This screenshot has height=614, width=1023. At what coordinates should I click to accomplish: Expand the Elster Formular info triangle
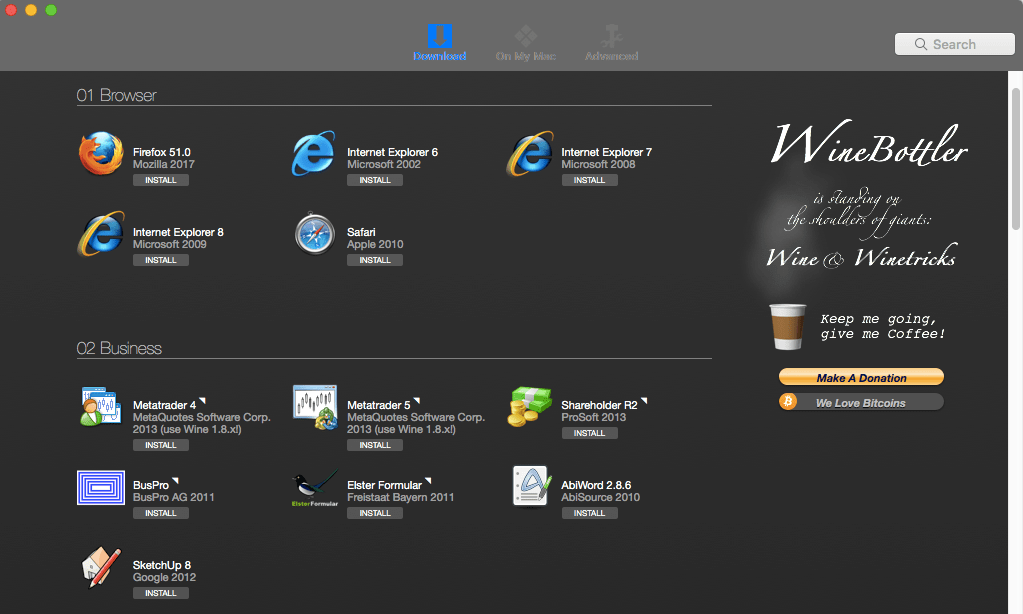click(428, 481)
